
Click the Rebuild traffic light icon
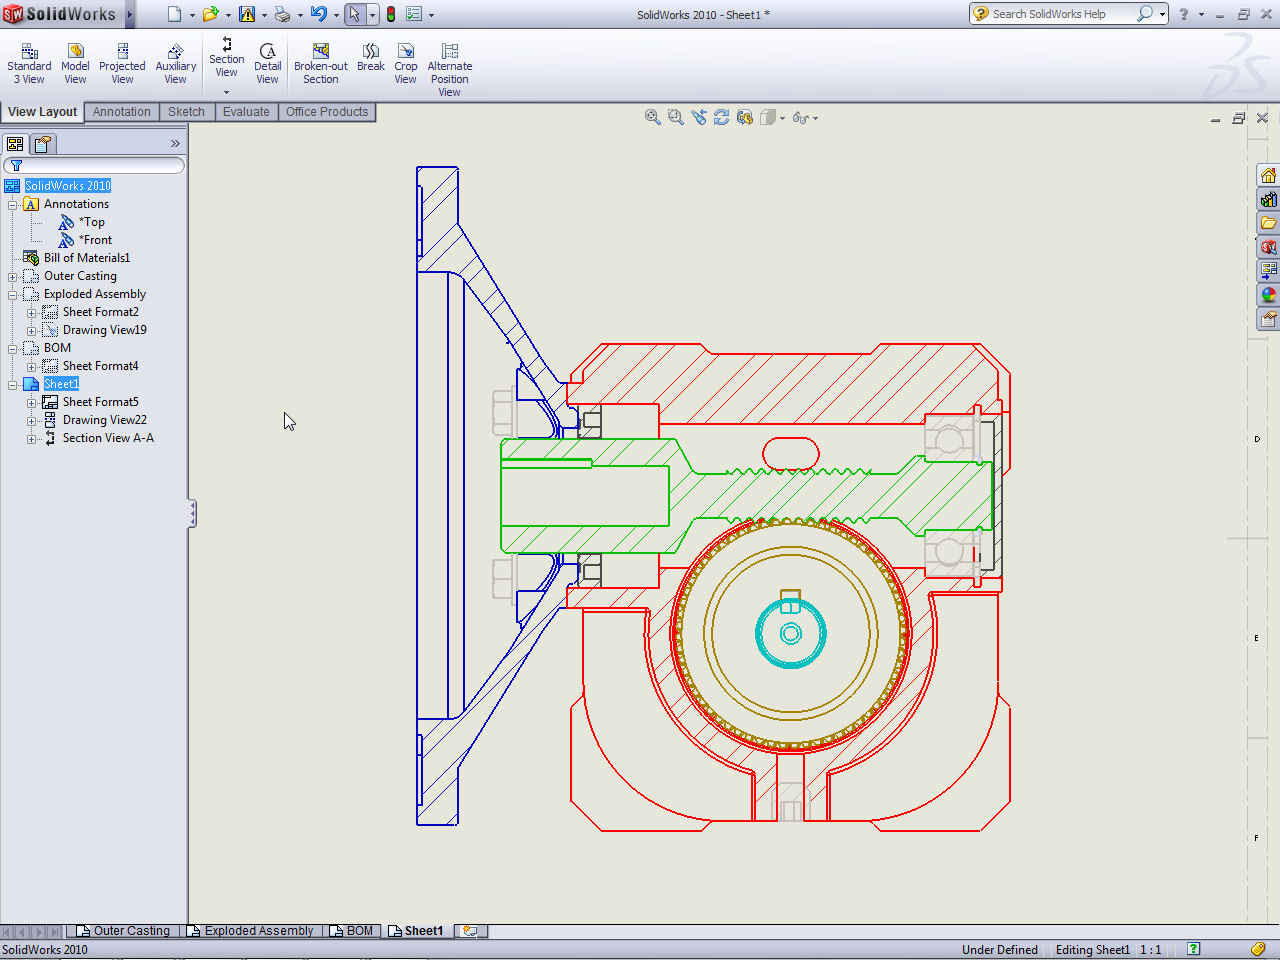tap(391, 14)
